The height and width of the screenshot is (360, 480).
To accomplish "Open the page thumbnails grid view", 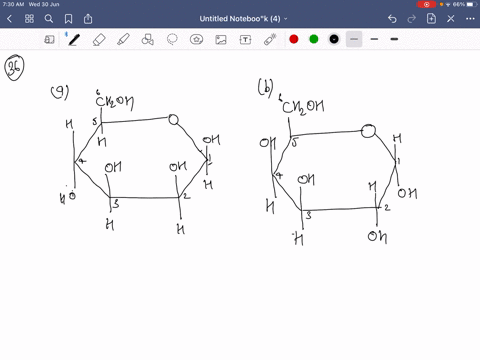I will click(29, 19).
